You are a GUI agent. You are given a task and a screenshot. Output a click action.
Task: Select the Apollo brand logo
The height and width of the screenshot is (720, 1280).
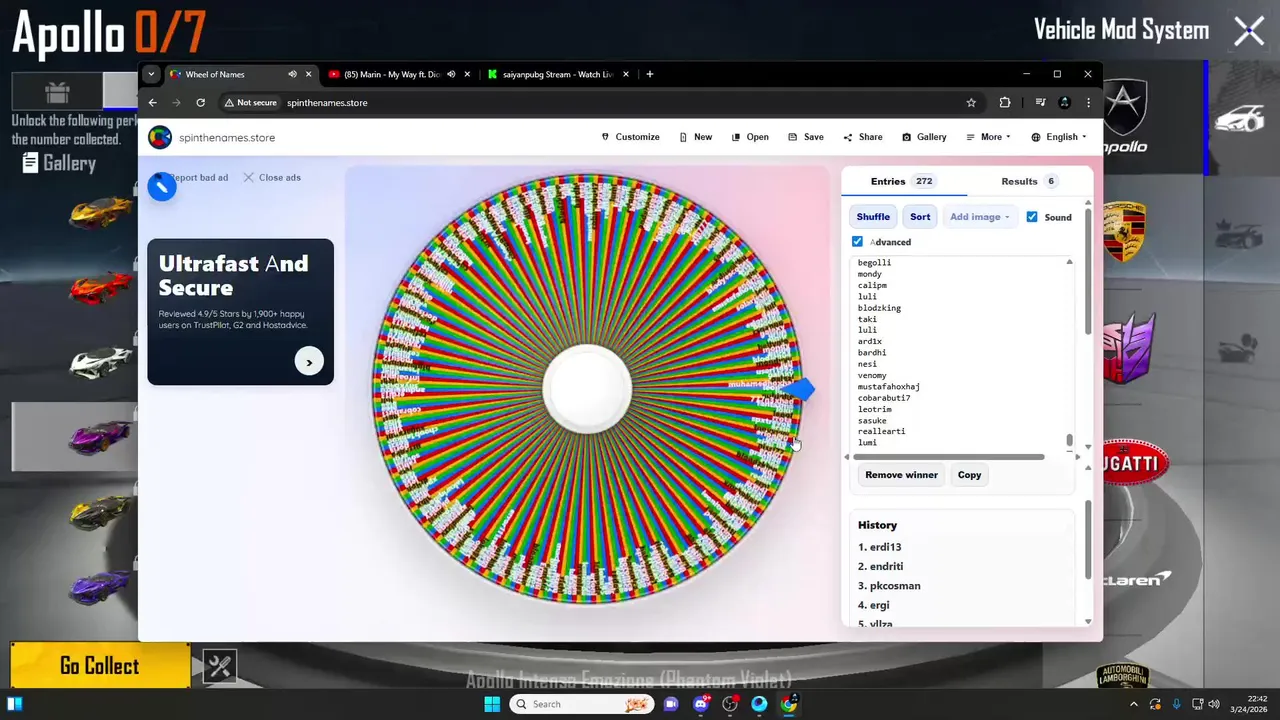[1125, 118]
